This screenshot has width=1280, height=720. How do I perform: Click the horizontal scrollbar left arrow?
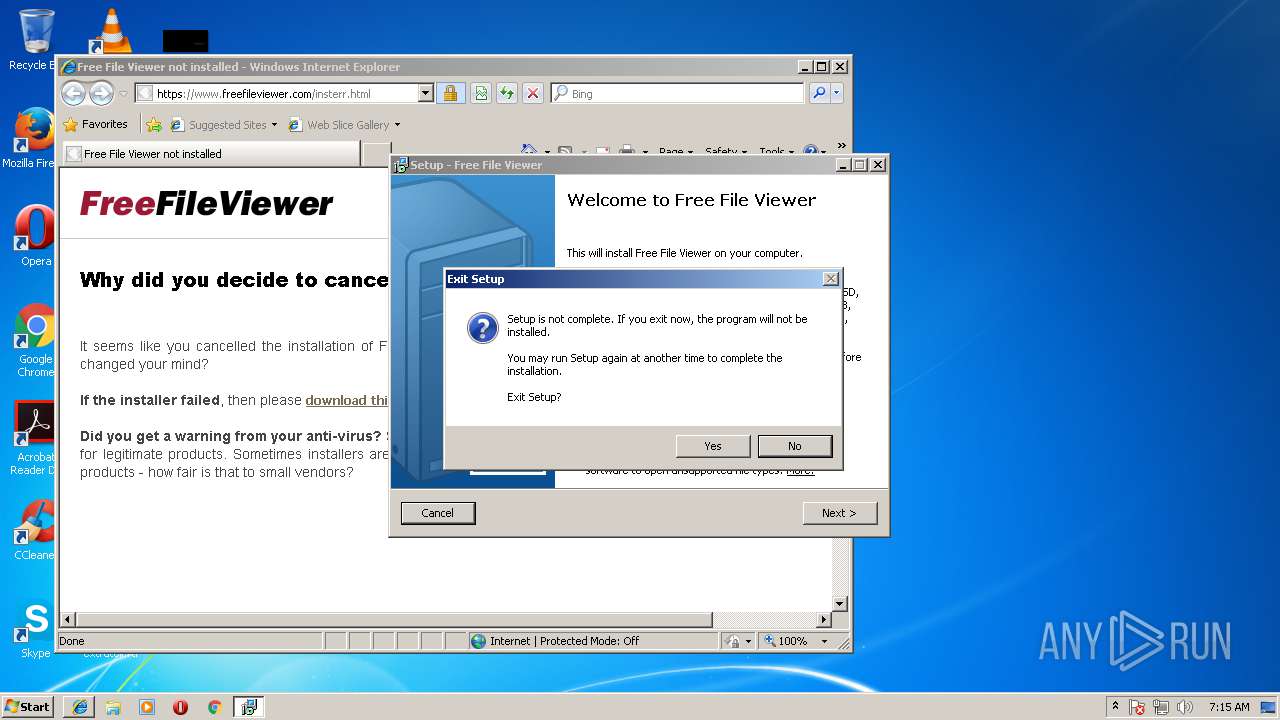(x=68, y=620)
